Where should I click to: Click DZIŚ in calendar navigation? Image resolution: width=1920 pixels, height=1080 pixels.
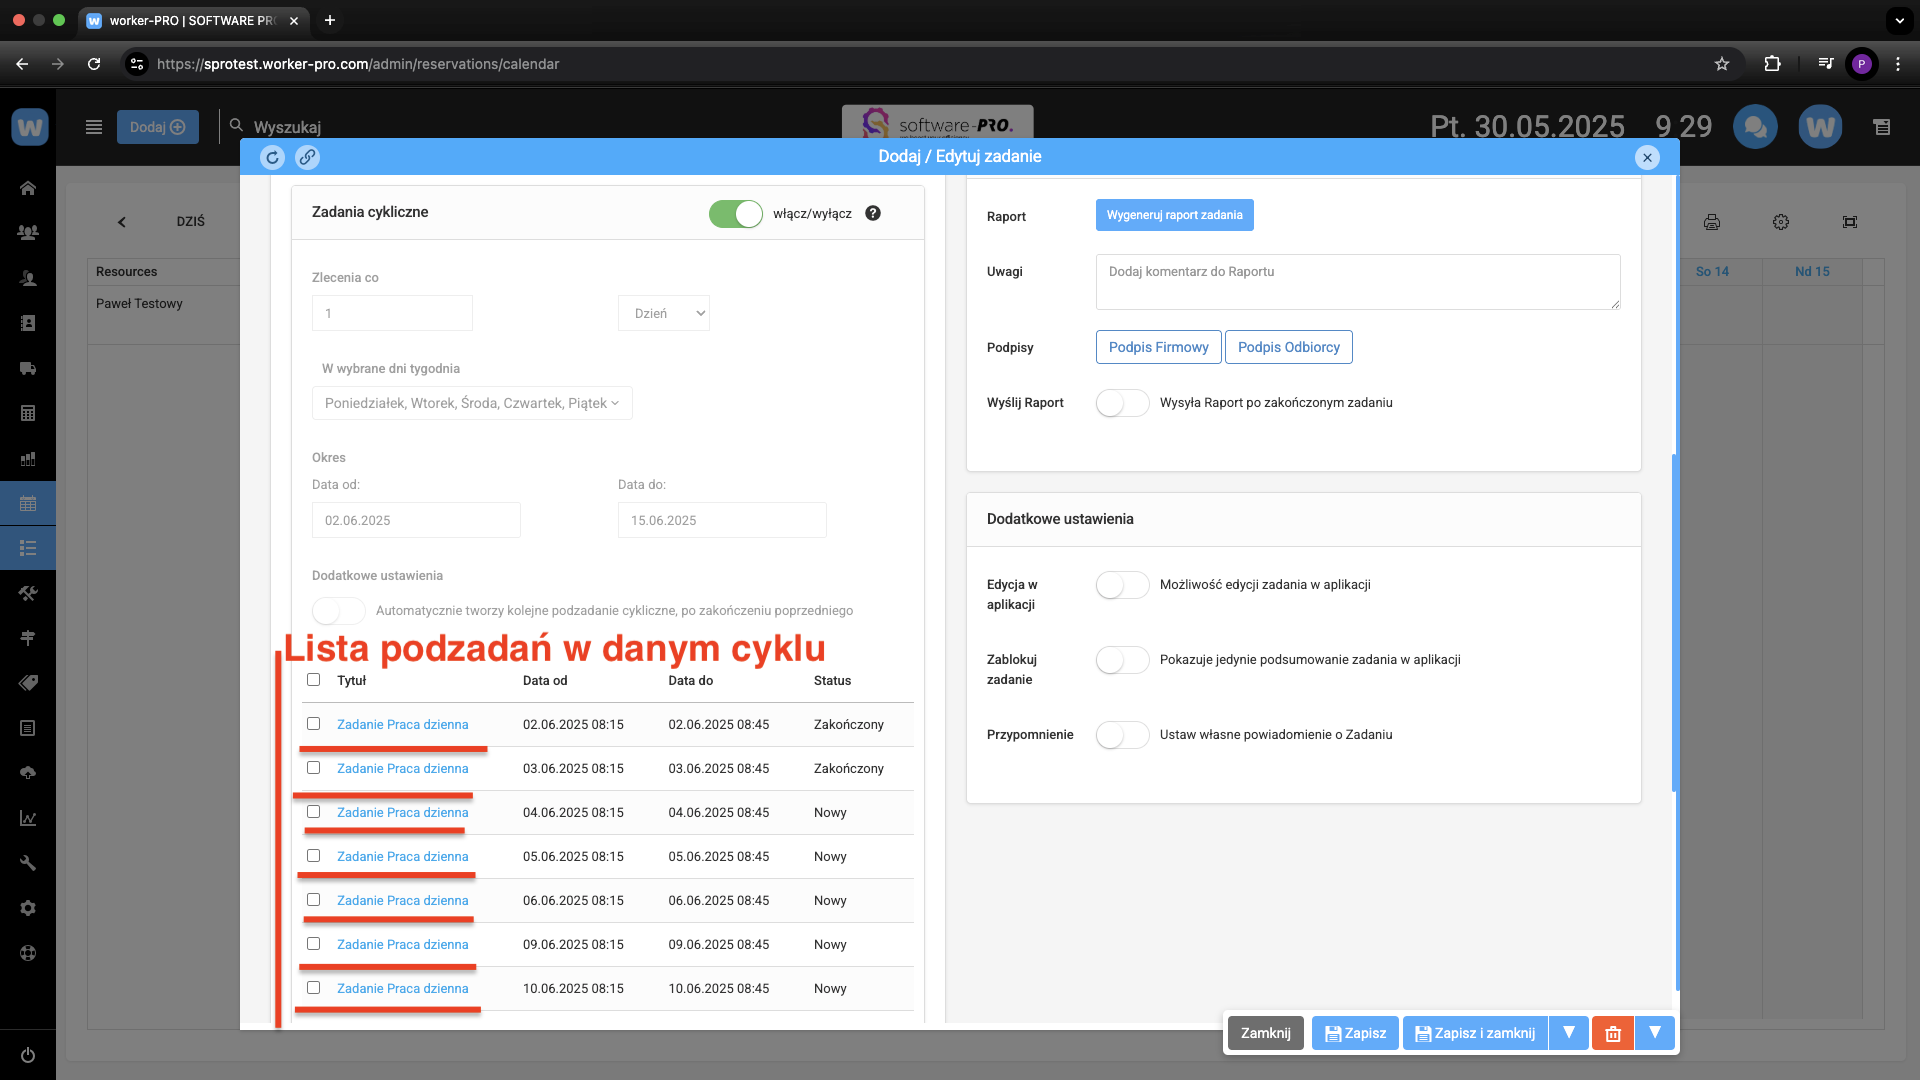(x=190, y=222)
